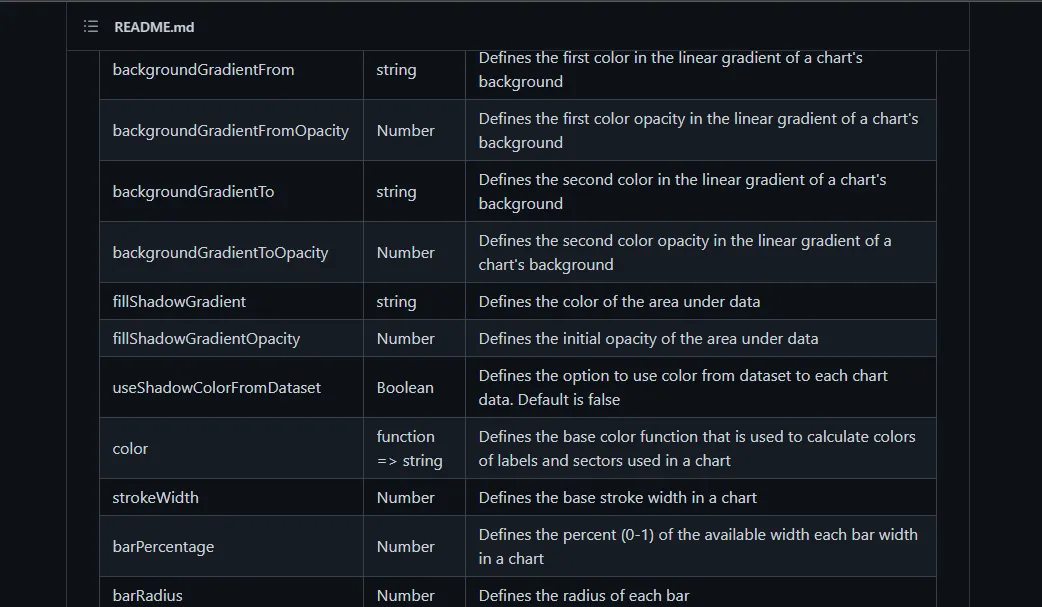Click the README.md file title

(x=154, y=27)
